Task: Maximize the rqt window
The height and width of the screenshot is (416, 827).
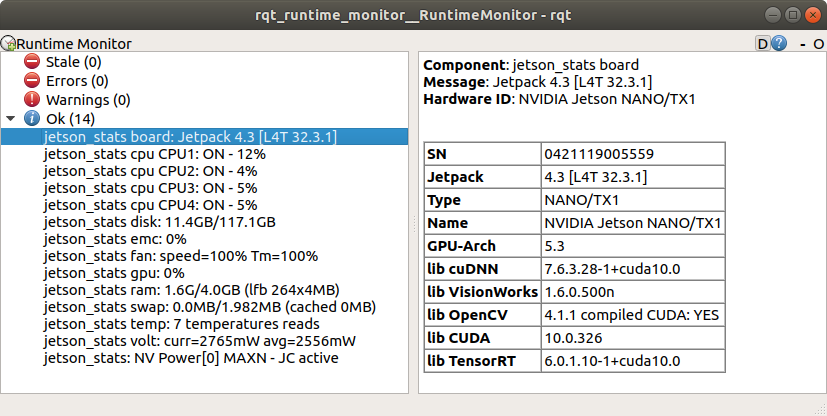Action: point(793,15)
